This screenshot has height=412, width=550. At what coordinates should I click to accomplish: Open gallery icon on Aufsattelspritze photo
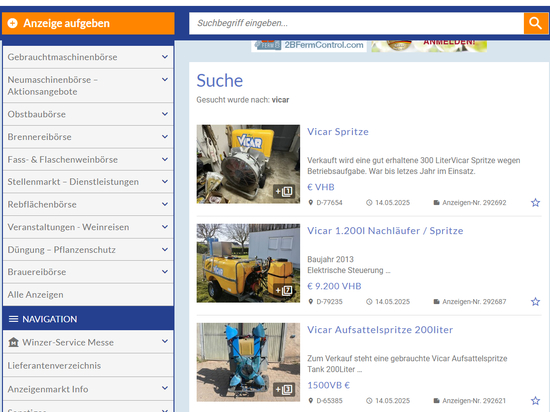click(284, 389)
